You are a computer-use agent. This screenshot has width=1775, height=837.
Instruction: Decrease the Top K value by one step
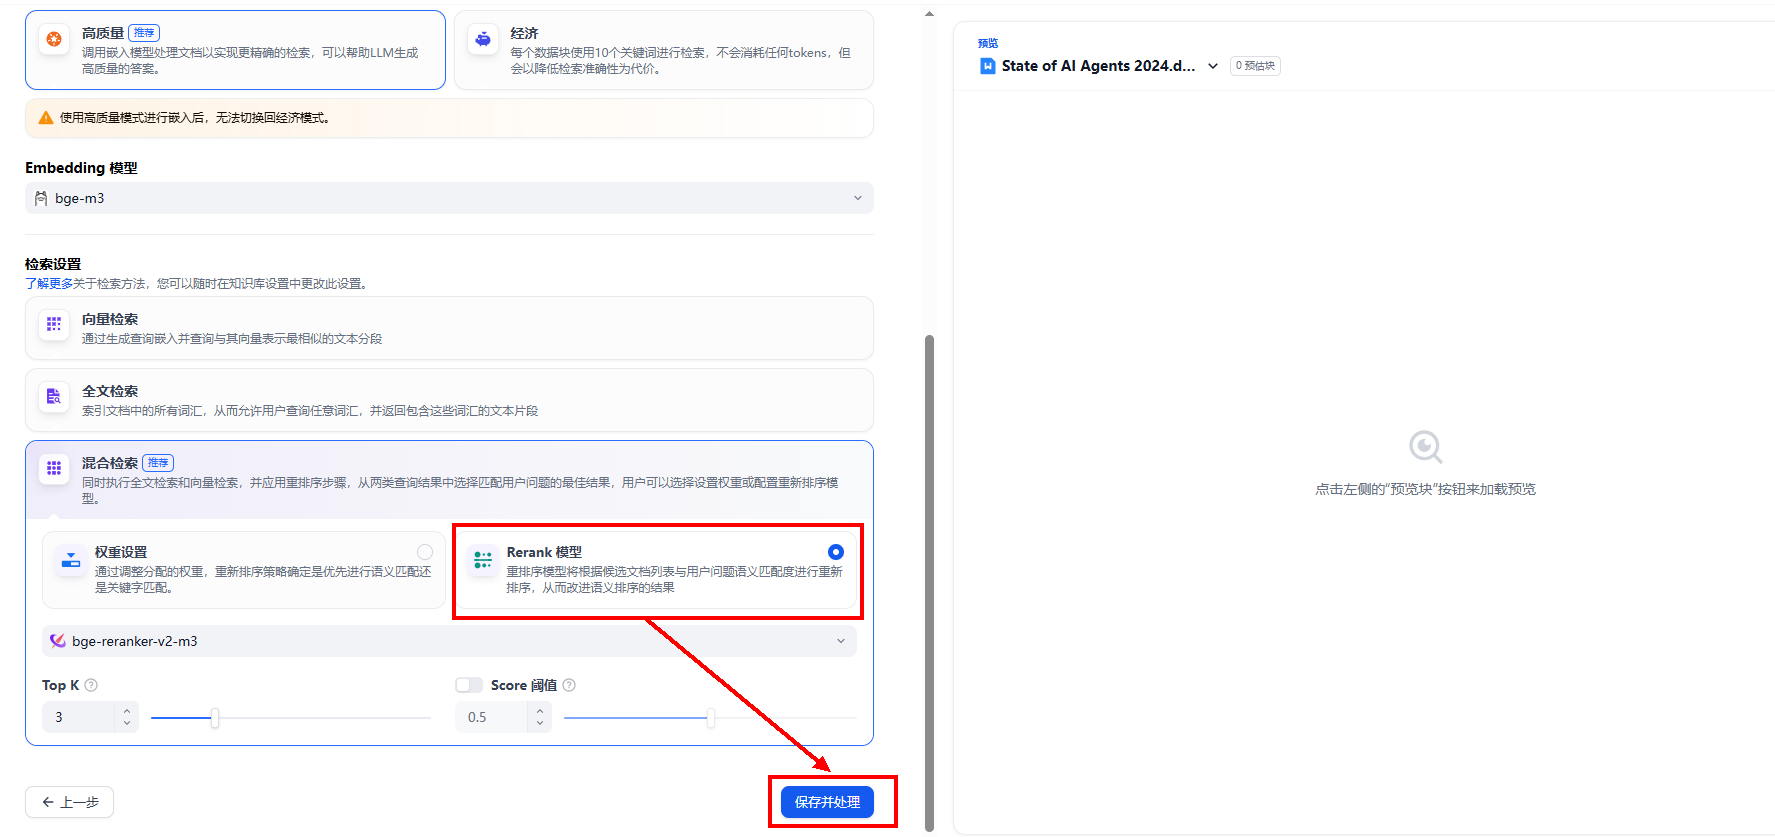(x=127, y=723)
